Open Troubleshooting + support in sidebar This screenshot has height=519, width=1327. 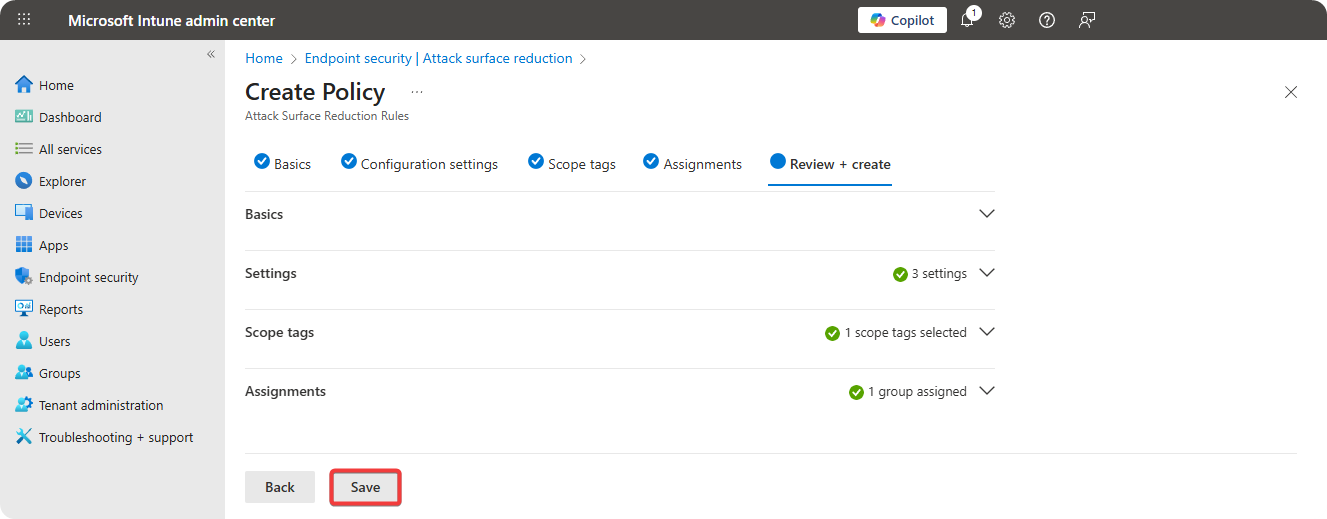115,437
